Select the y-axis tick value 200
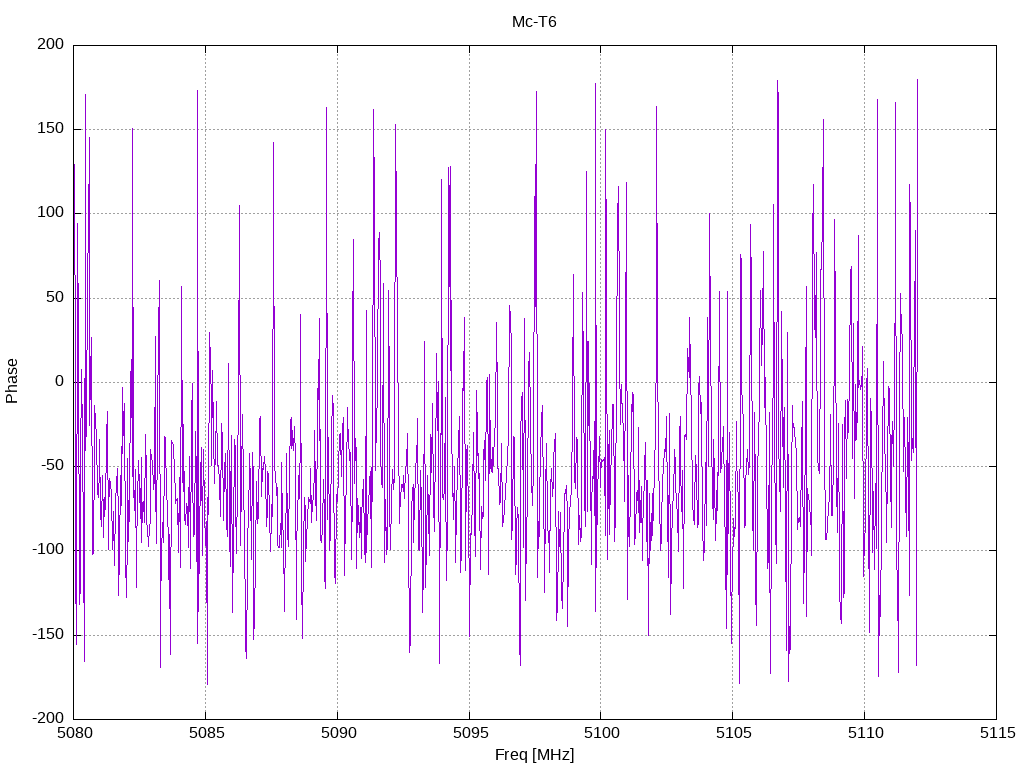Viewport: 1024px width, 768px height. (51, 44)
